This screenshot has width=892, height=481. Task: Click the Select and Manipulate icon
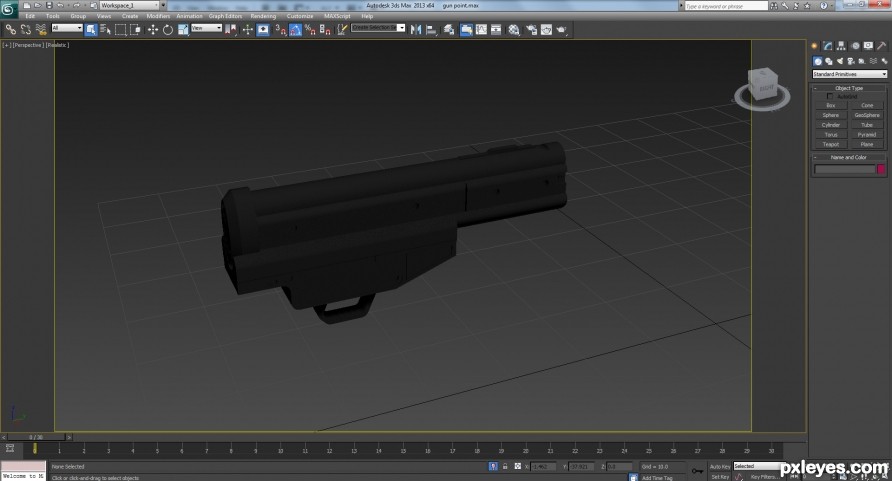pyautogui.click(x=247, y=30)
